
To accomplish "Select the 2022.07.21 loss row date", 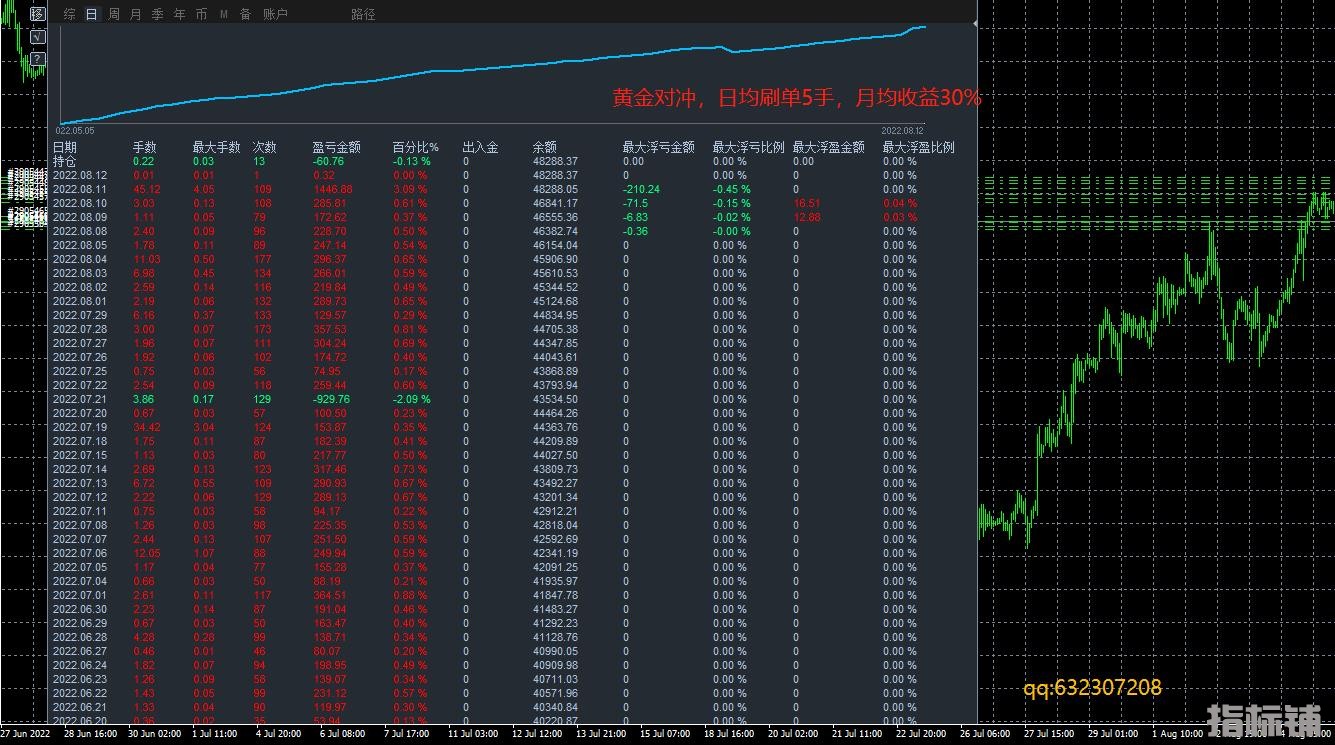I will (79, 399).
